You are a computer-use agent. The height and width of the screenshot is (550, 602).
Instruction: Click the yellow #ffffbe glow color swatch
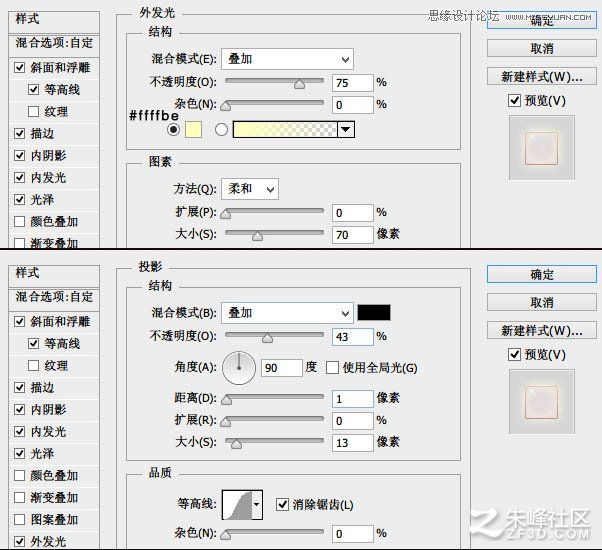coord(194,129)
